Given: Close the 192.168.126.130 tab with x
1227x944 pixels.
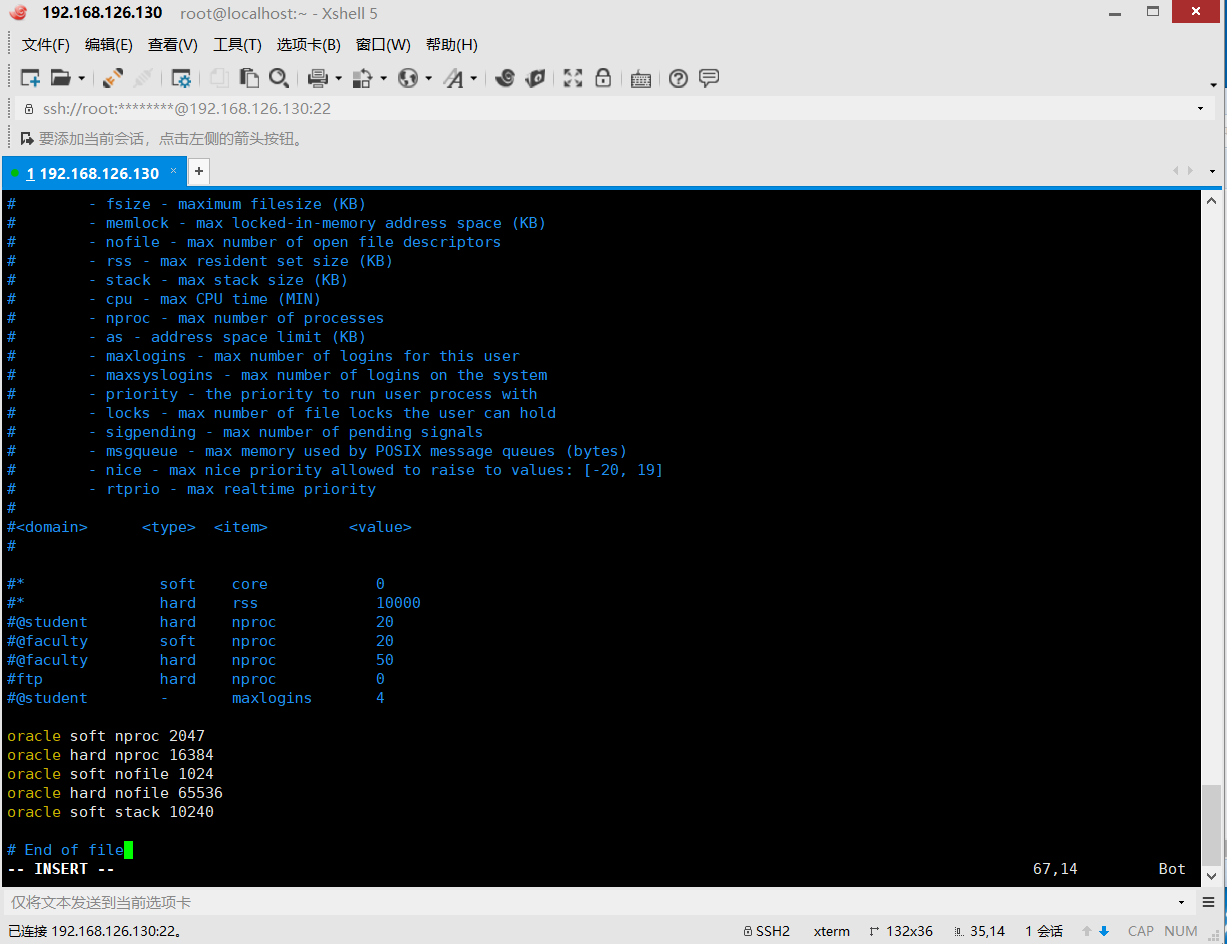Looking at the screenshot, I should [173, 171].
